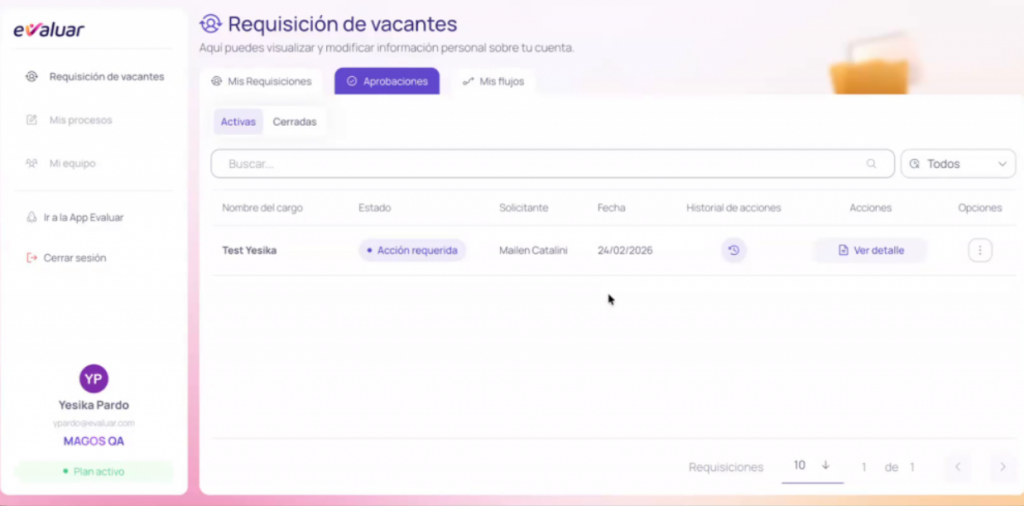
Task: Click the history clock icon for Test Yesika
Action: tap(733, 250)
